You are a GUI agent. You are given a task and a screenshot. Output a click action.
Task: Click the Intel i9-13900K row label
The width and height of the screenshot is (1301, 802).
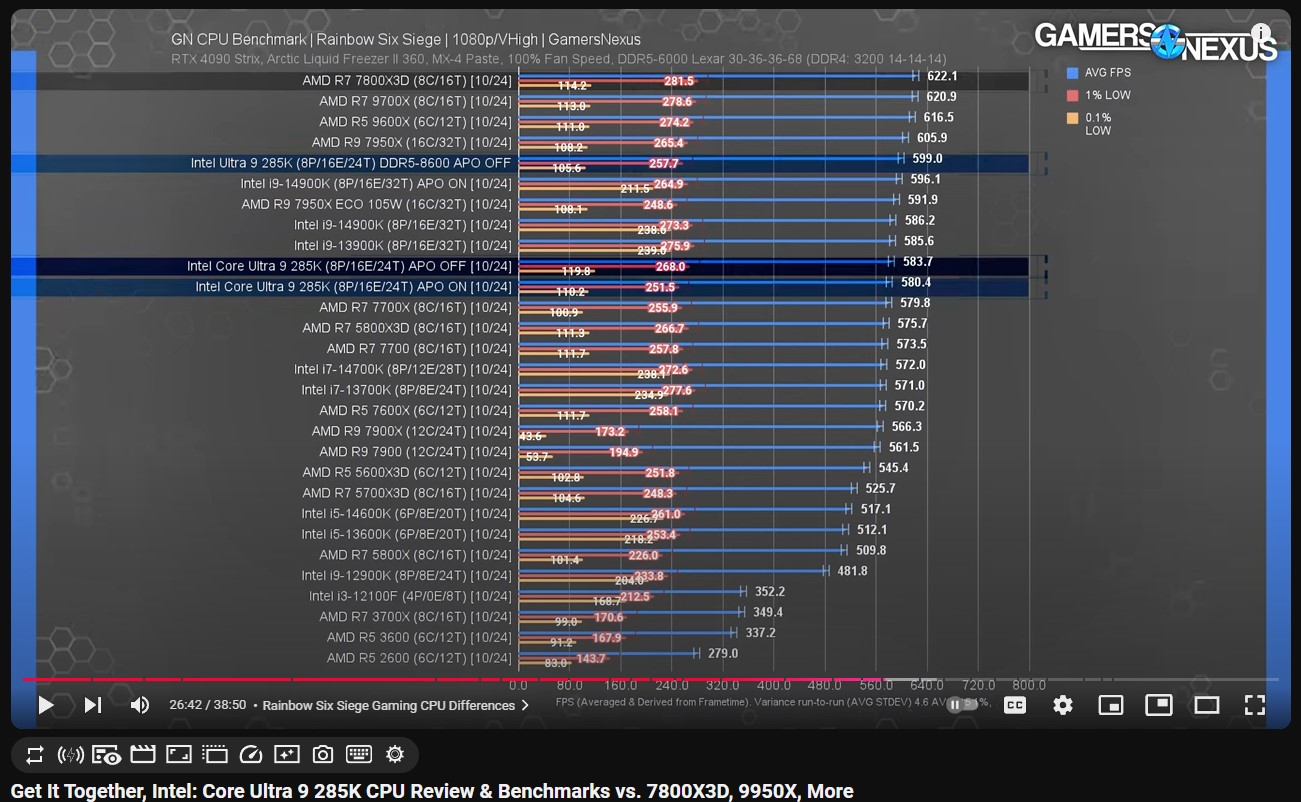tap(403, 245)
